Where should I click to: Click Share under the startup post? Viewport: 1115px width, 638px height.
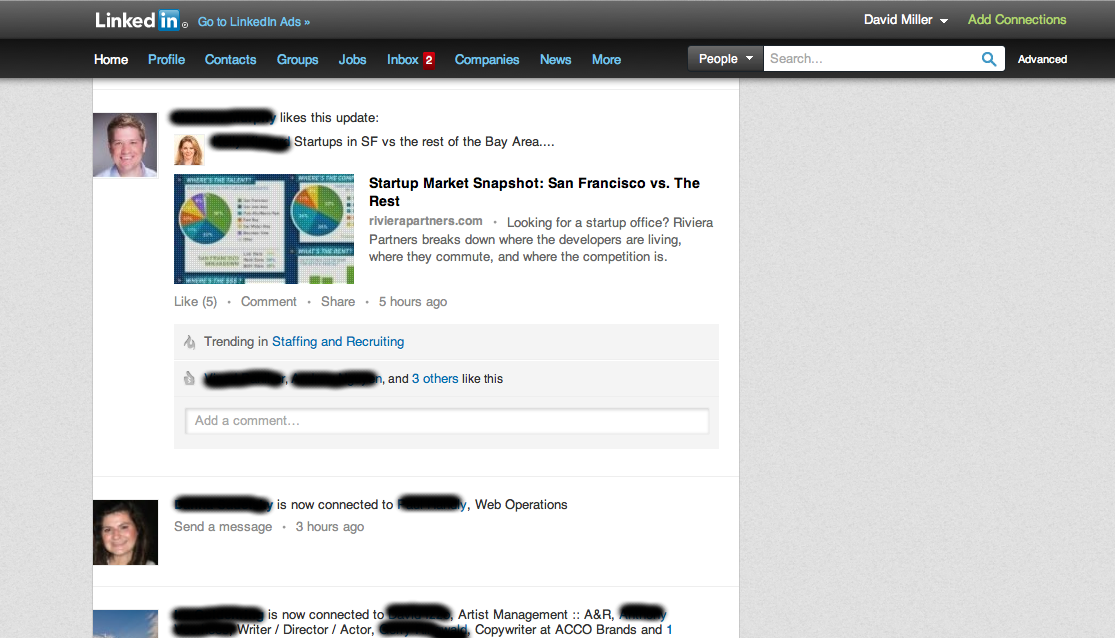(338, 302)
